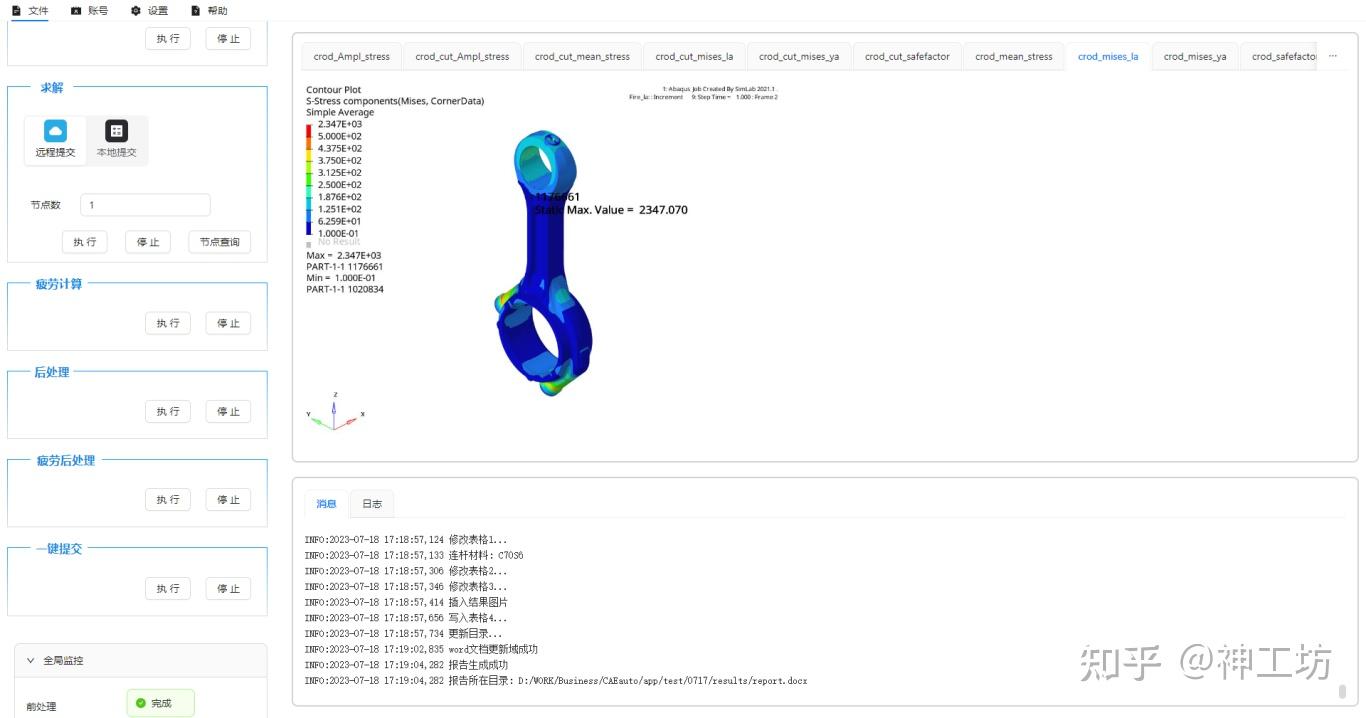Select the 消息 tab
This screenshot has height=718, width=1366.
click(x=327, y=503)
